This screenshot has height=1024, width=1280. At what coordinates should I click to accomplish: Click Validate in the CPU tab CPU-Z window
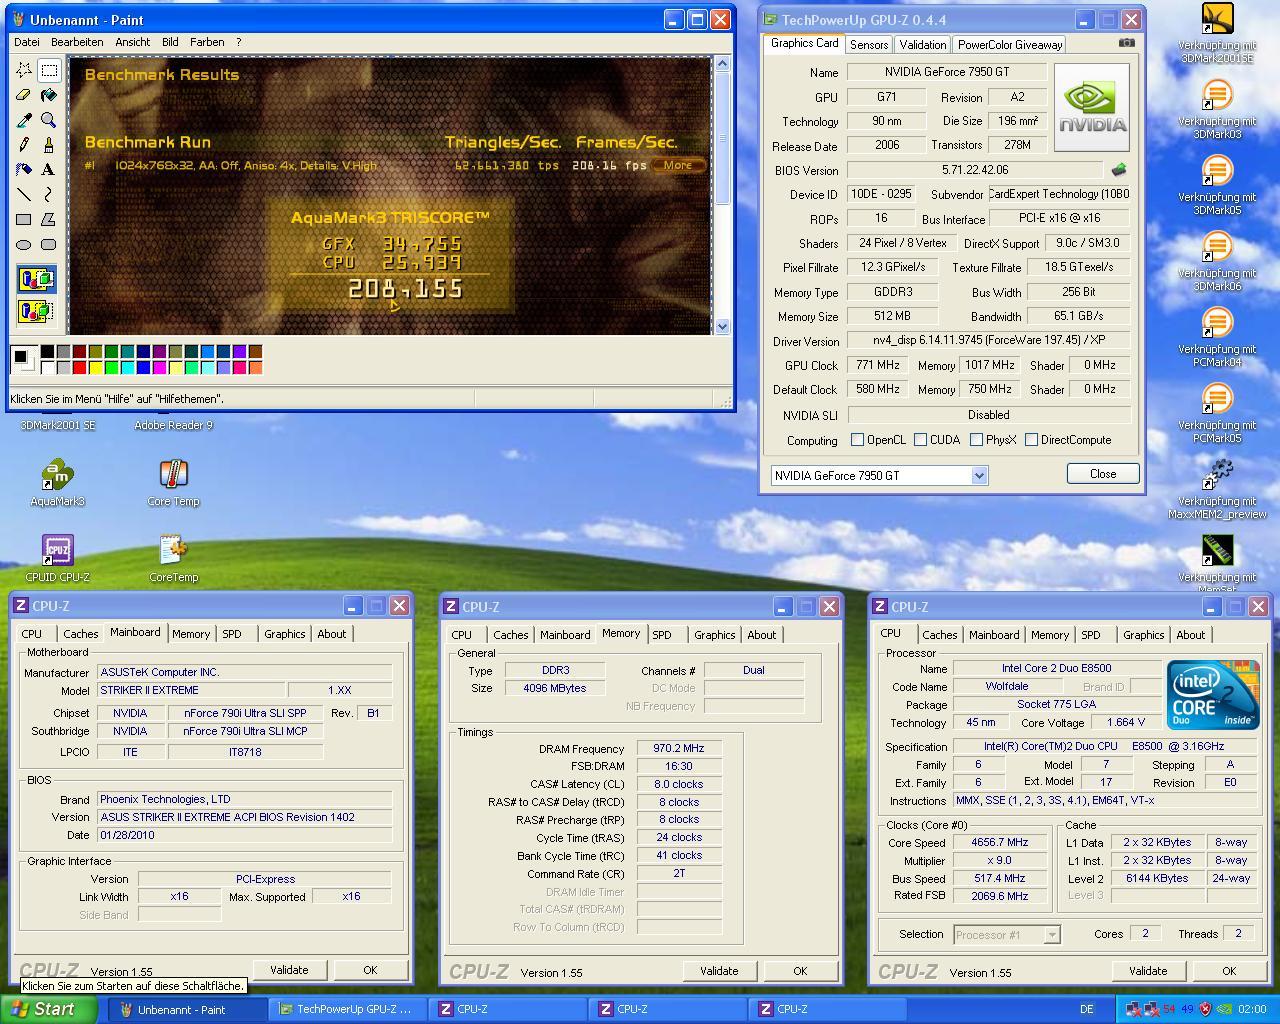point(1148,971)
